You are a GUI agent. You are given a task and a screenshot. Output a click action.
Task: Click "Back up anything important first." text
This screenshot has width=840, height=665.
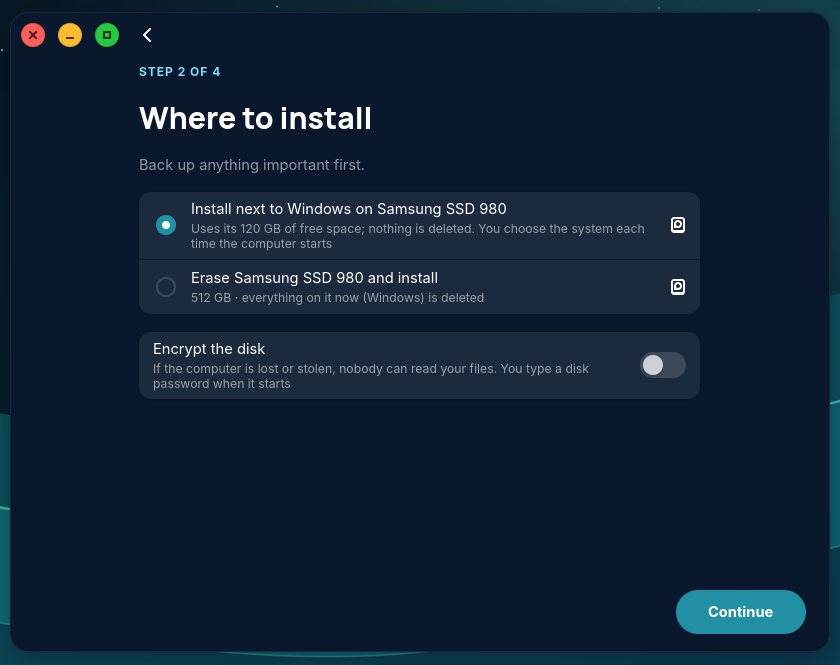coord(252,165)
